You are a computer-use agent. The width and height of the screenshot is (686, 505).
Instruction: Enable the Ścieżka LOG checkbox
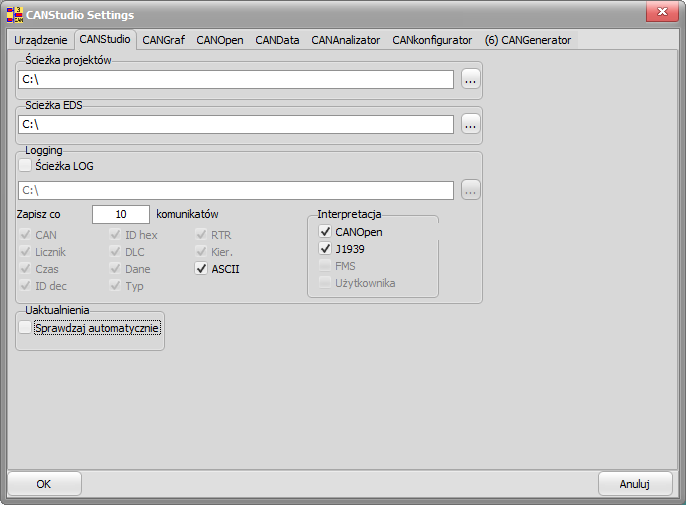[x=25, y=165]
